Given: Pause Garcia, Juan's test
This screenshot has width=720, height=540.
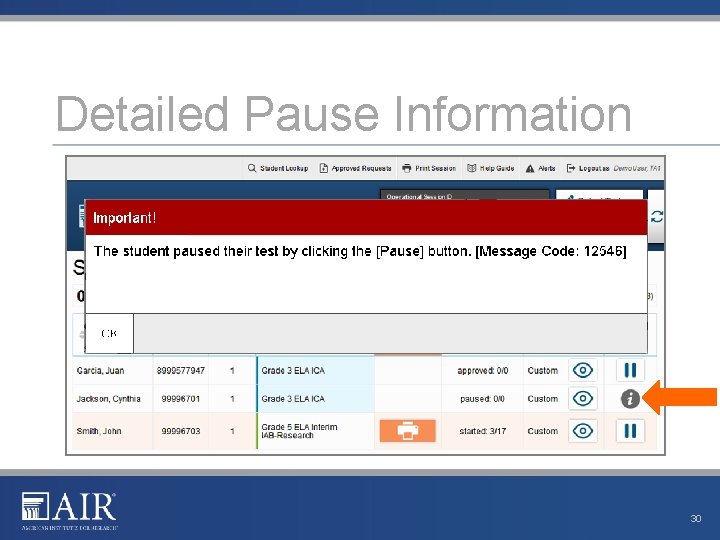Looking at the screenshot, I should coord(630,370).
